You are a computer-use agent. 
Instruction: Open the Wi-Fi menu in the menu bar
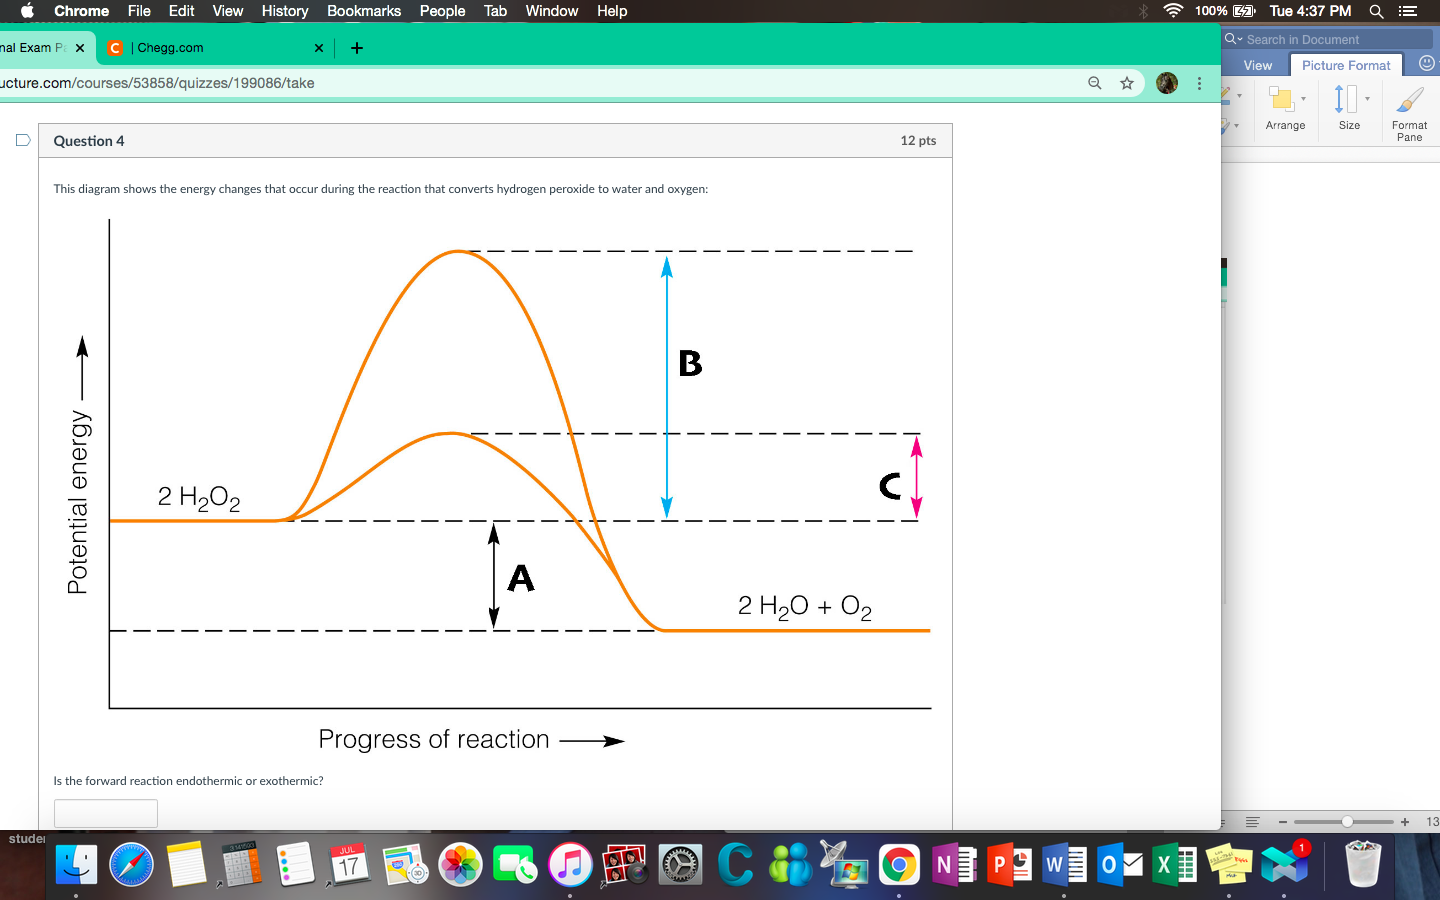(1172, 11)
